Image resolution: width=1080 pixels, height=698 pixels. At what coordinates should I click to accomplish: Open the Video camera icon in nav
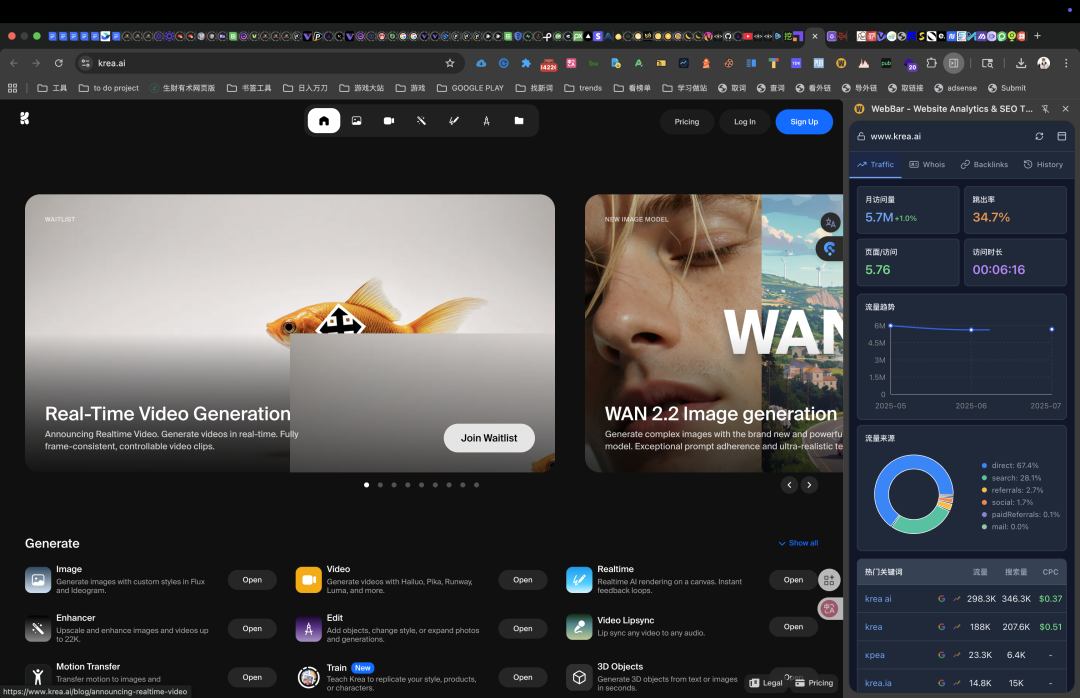point(388,121)
